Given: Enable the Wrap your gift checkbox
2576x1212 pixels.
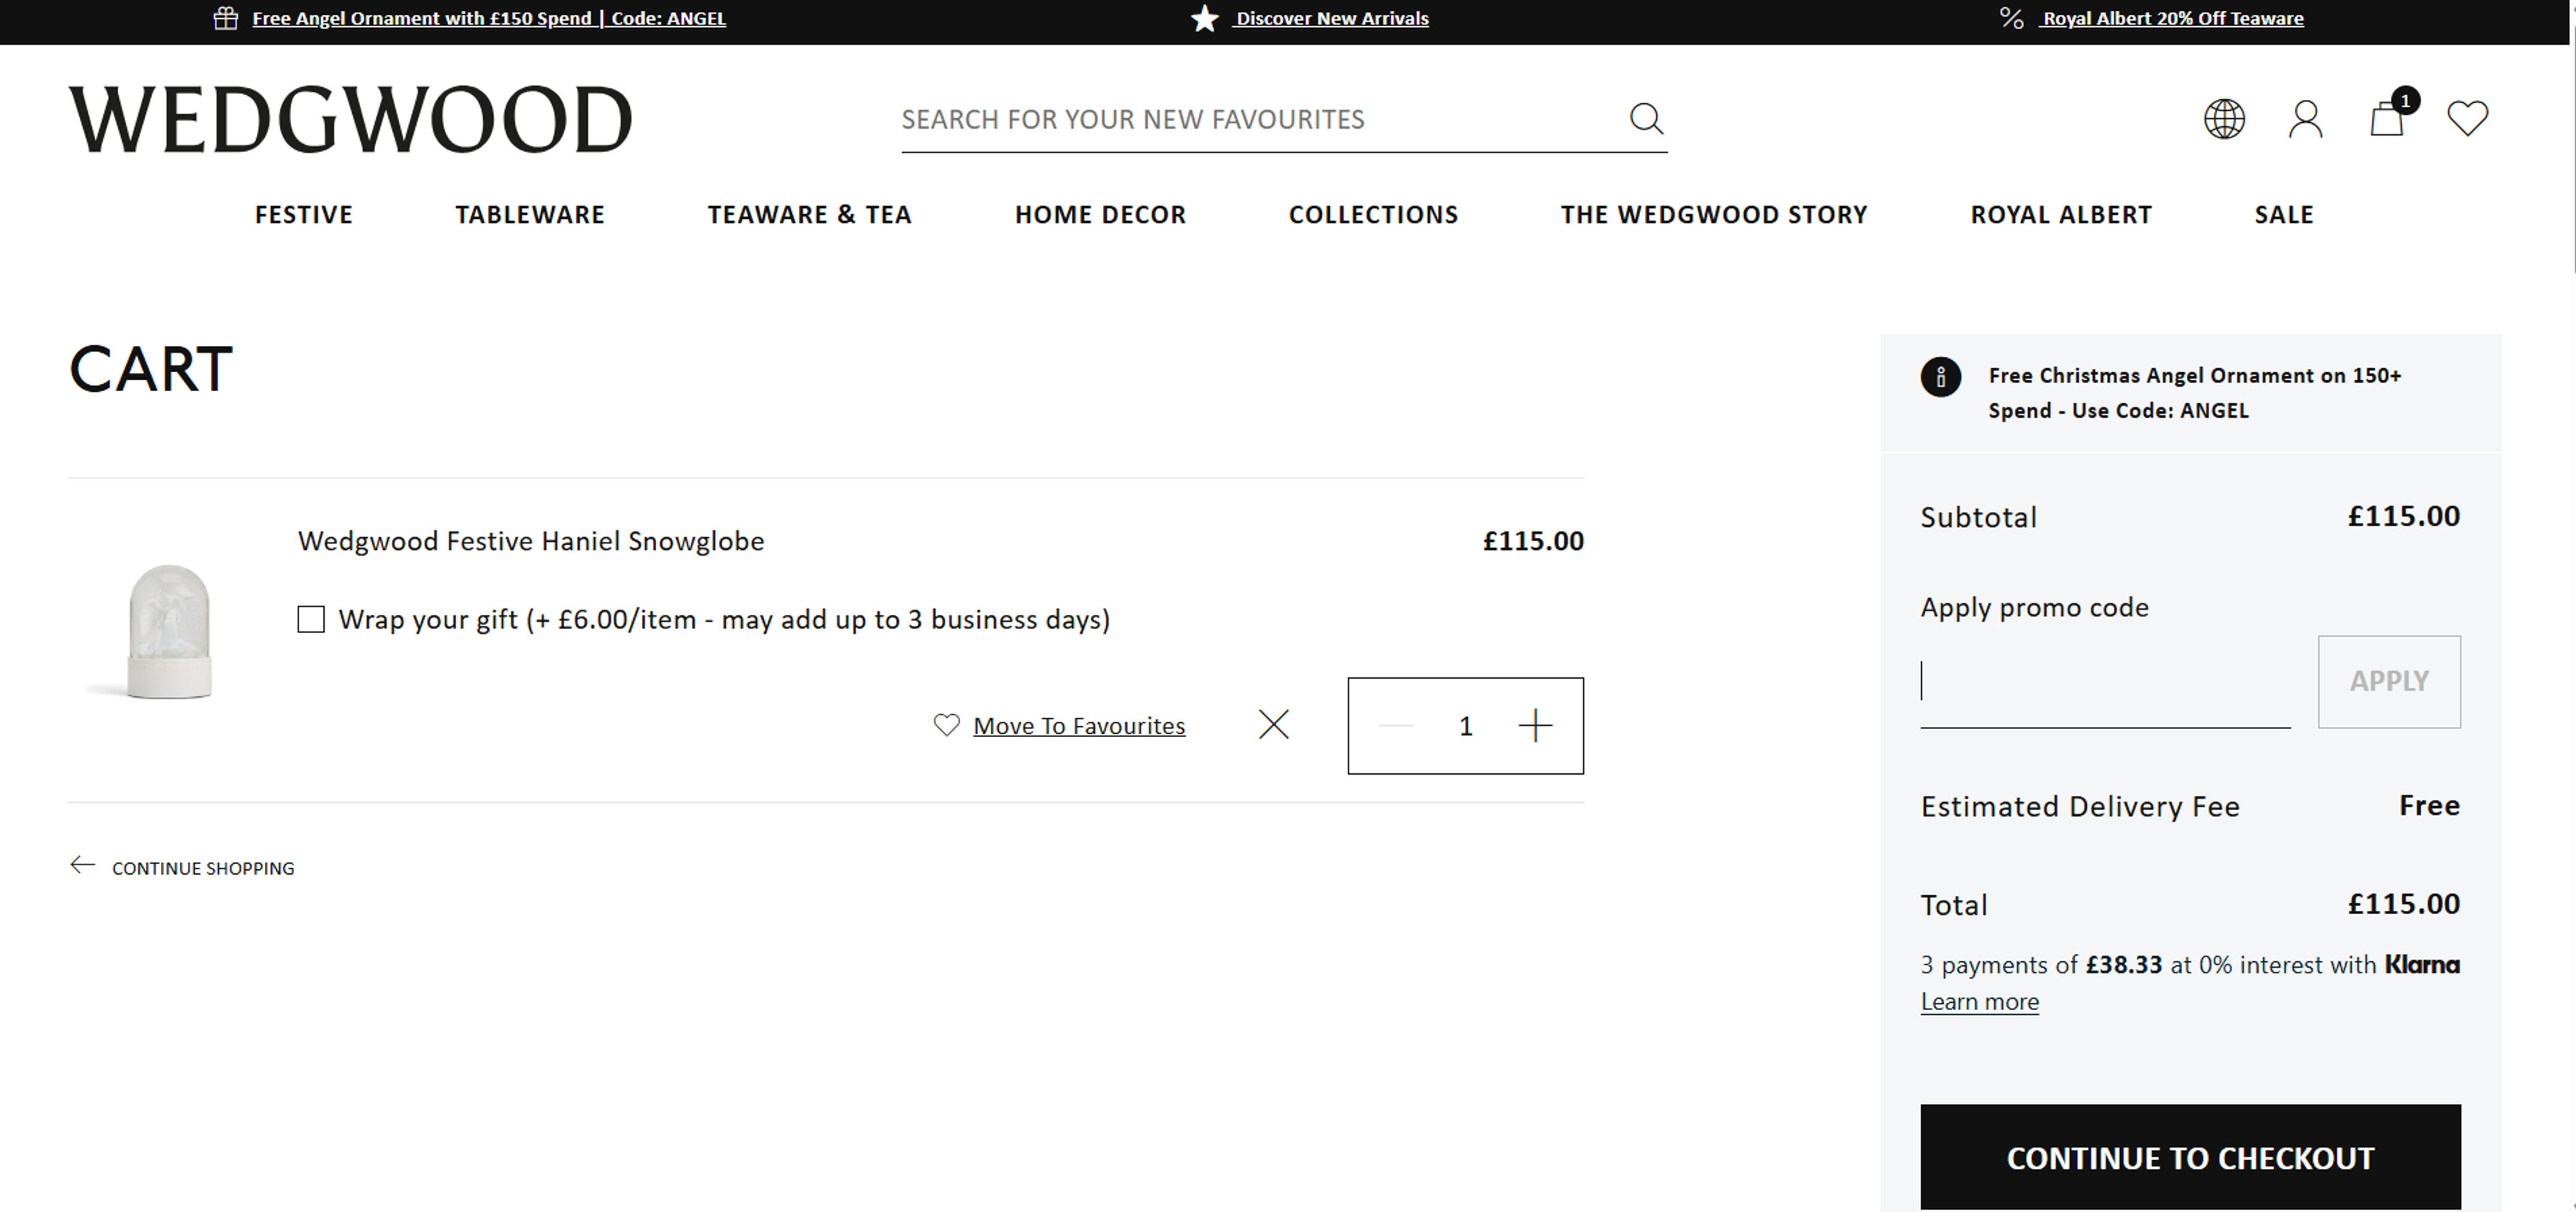Looking at the screenshot, I should click(x=310, y=619).
